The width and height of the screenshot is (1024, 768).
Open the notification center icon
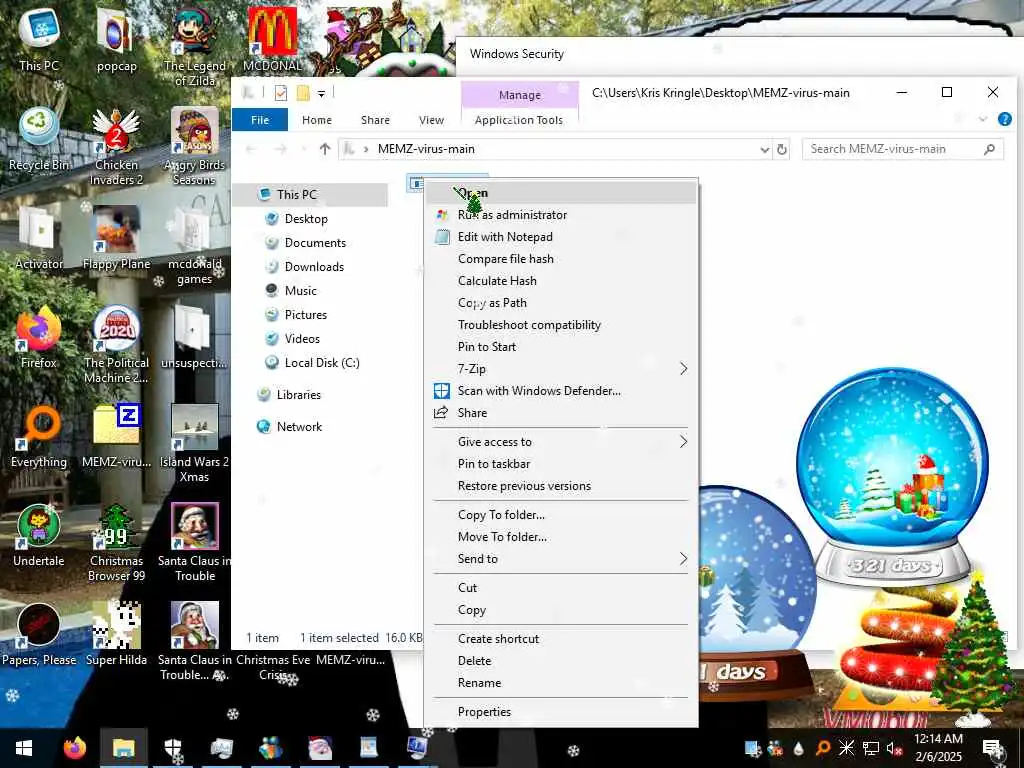[991, 748]
